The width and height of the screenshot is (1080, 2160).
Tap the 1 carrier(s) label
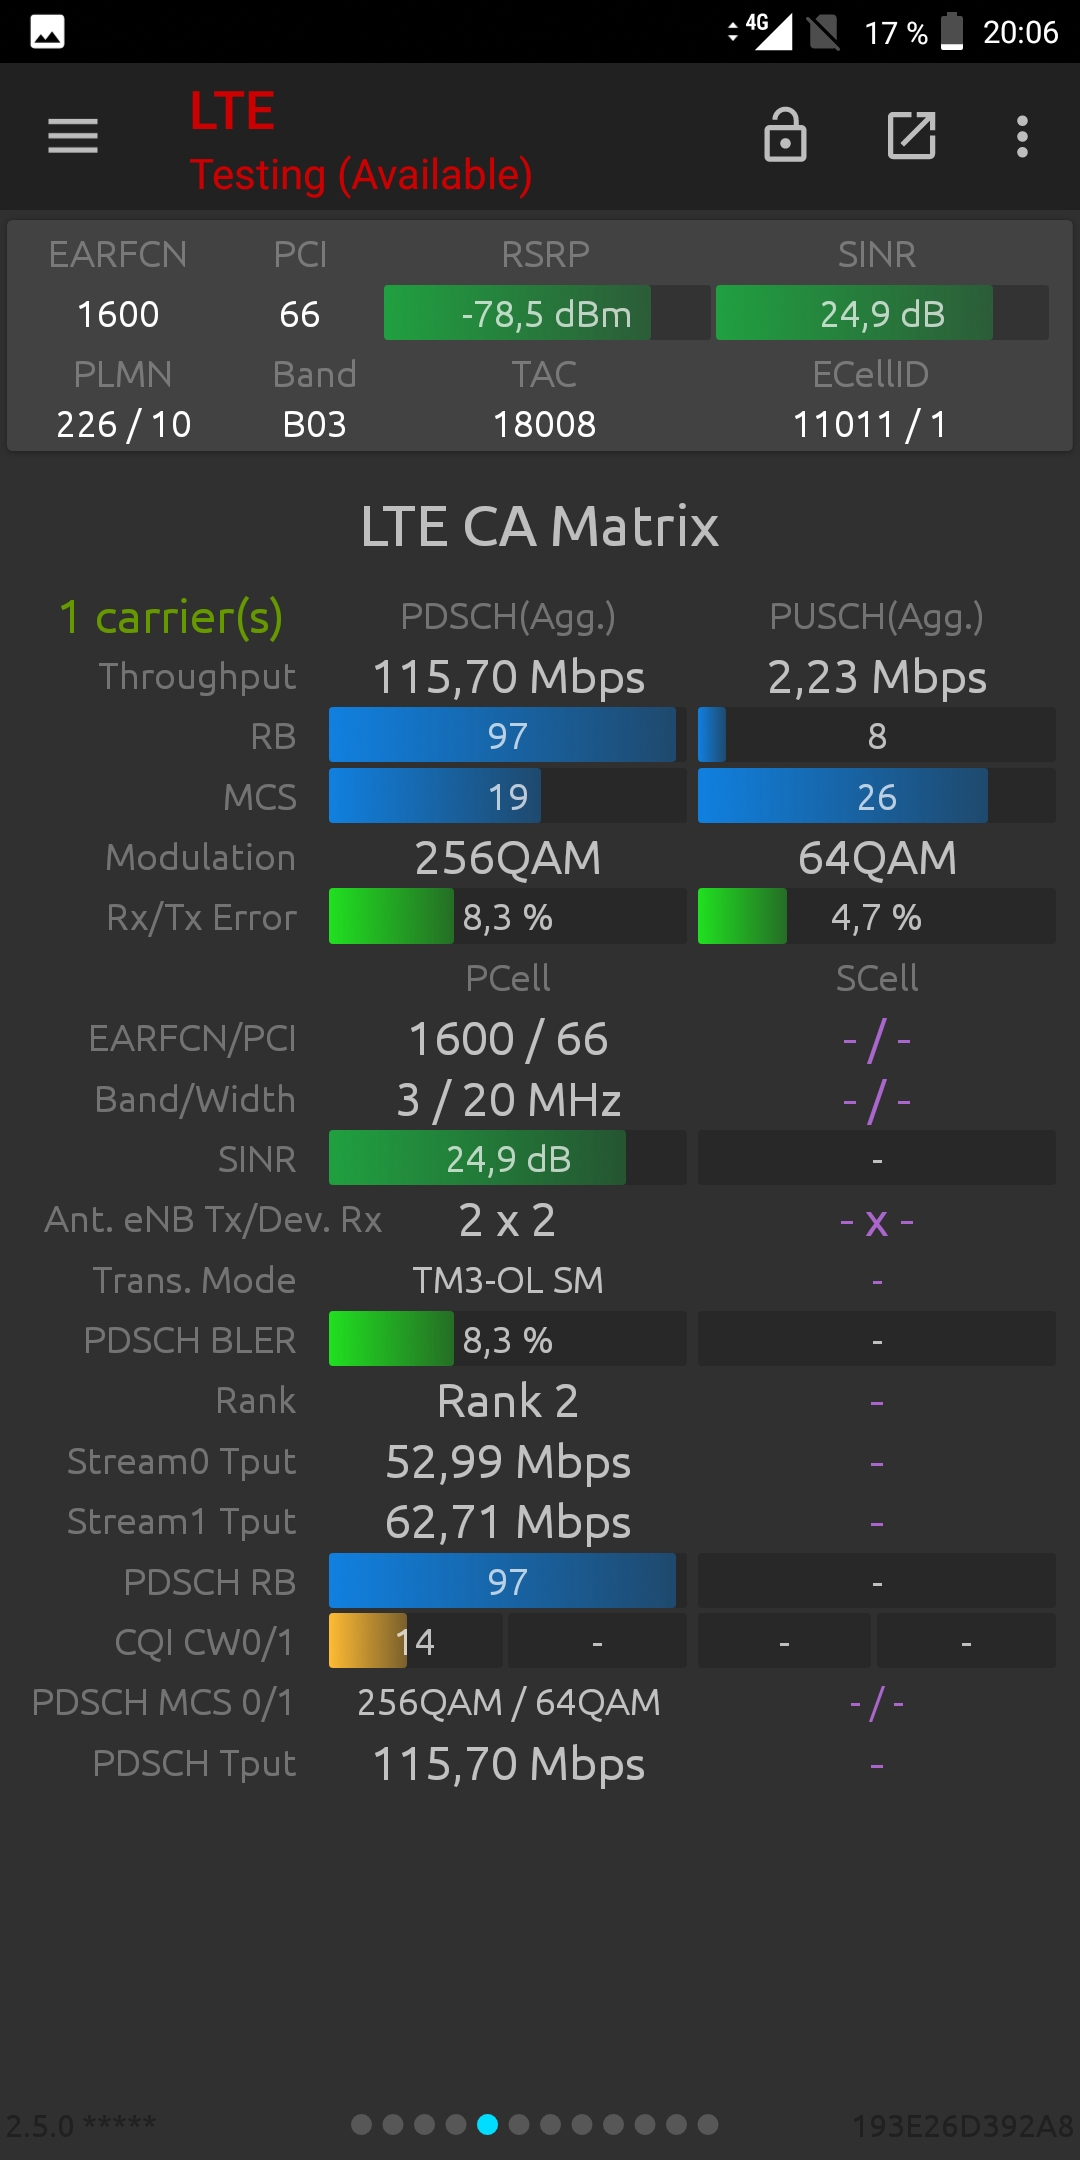171,617
